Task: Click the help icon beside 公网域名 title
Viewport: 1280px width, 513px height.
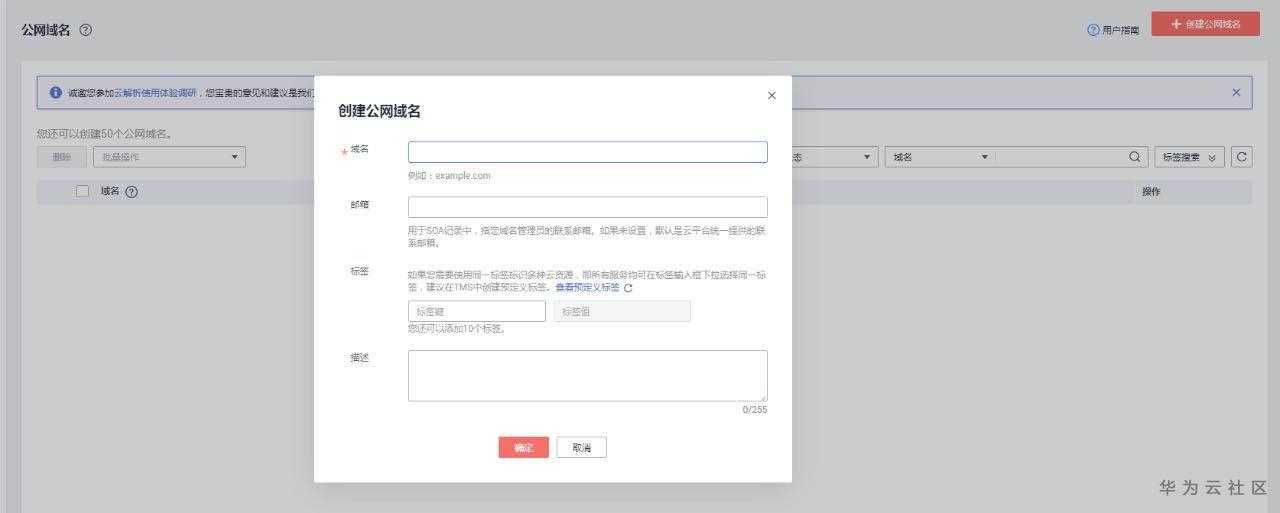Action: pos(86,30)
